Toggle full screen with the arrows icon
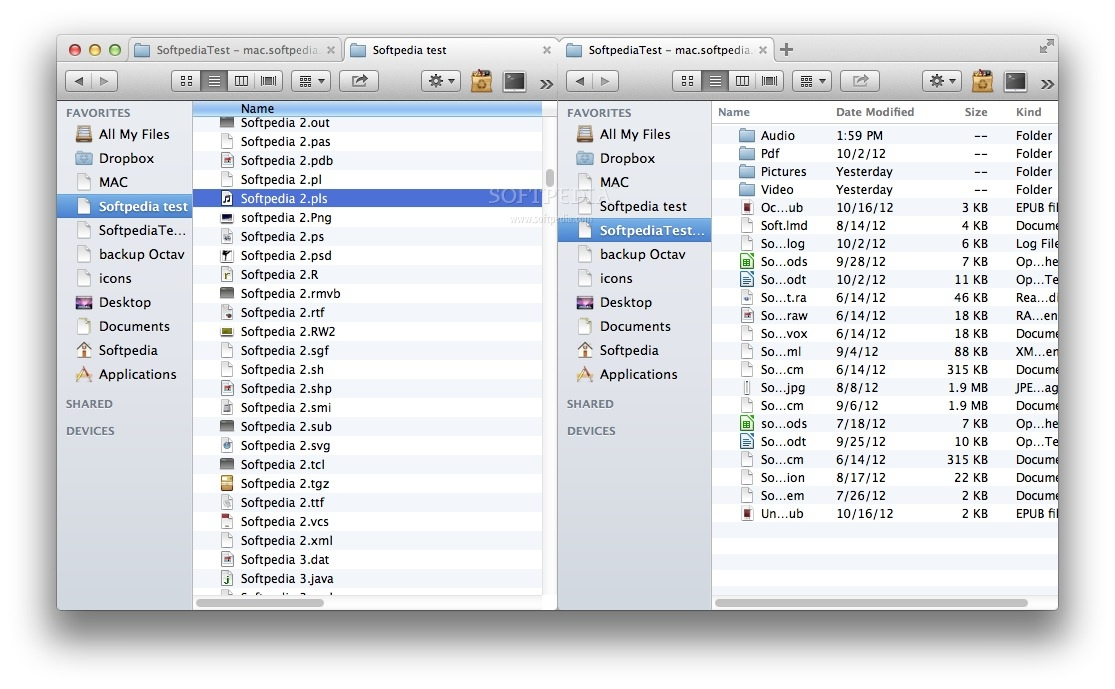The image size is (1115, 689). click(1046, 47)
